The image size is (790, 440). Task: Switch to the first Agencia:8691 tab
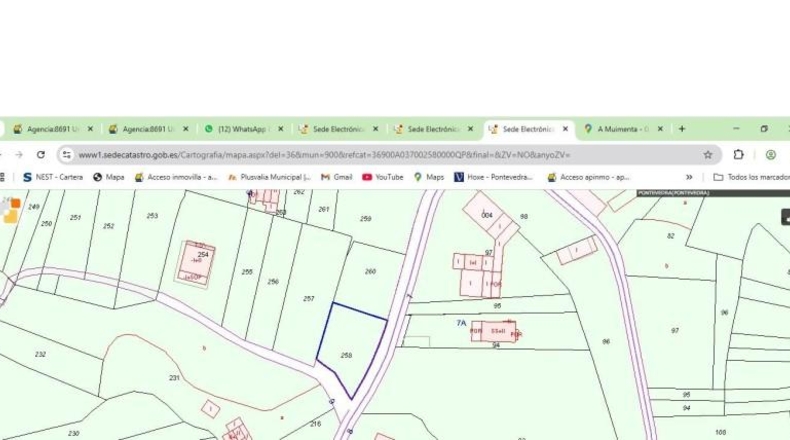coord(52,129)
